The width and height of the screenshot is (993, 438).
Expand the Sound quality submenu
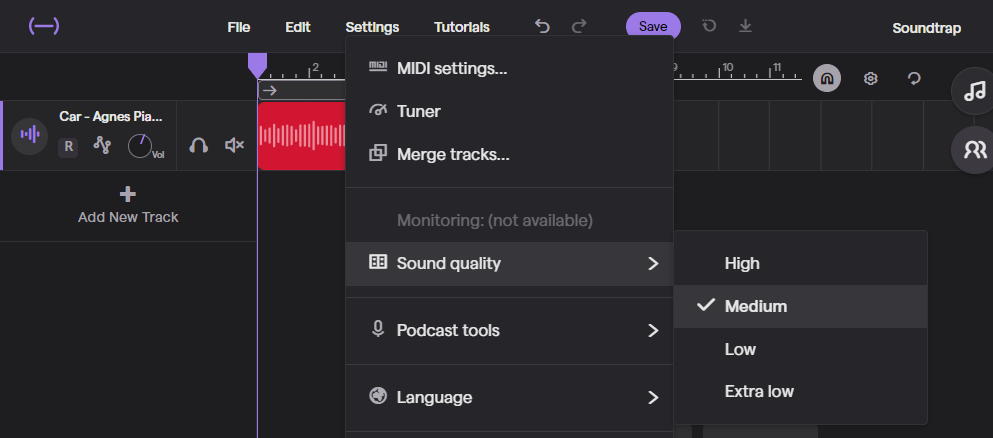pyautogui.click(x=509, y=263)
